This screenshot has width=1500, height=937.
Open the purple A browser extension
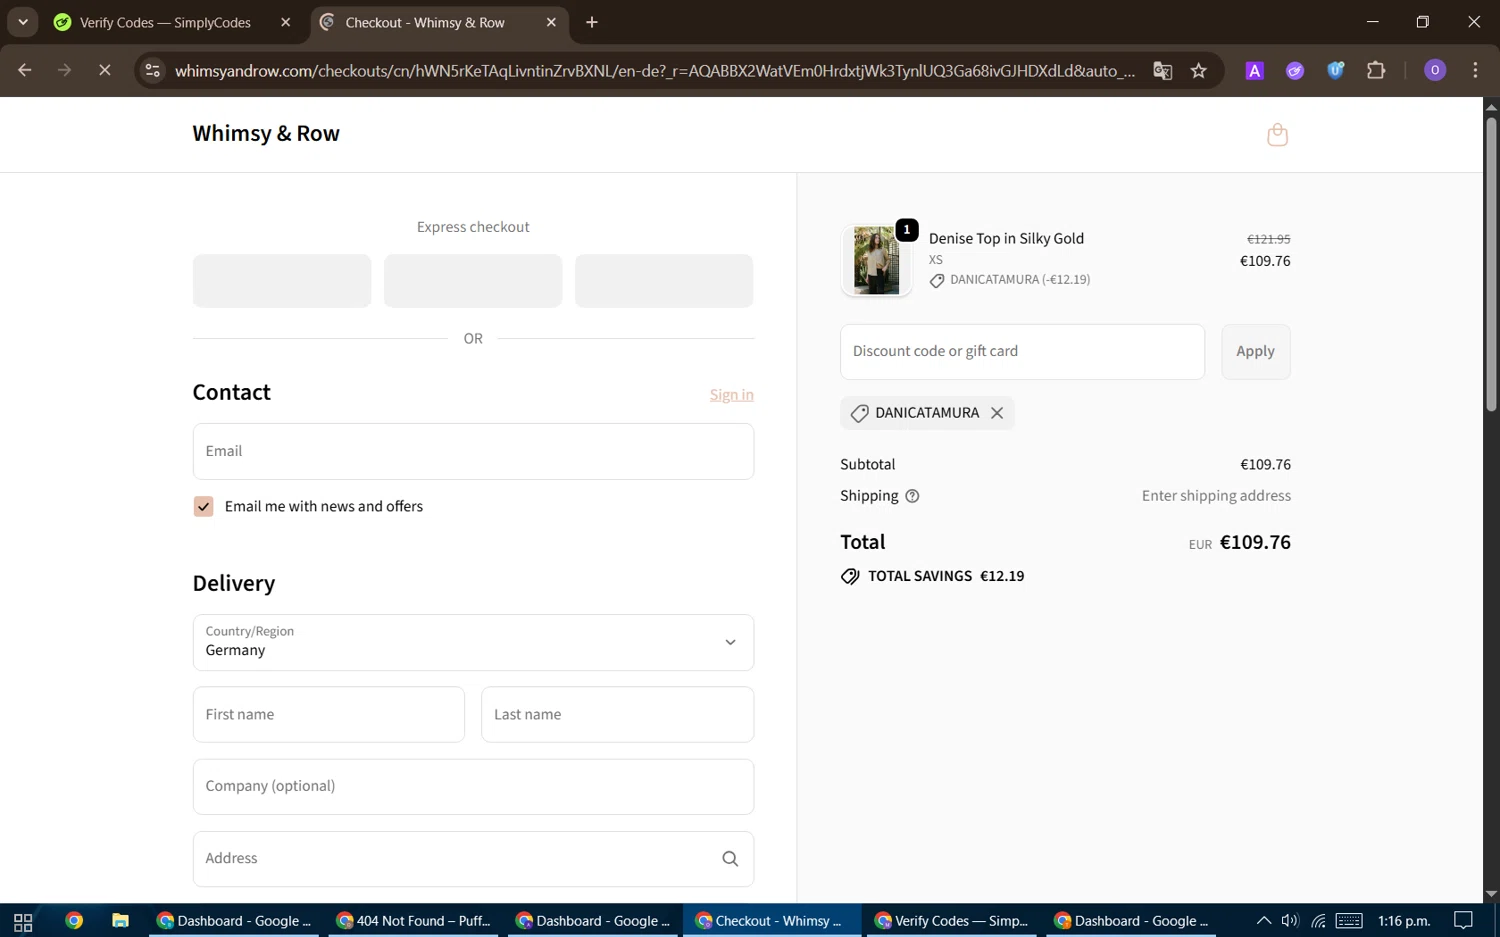[1254, 71]
